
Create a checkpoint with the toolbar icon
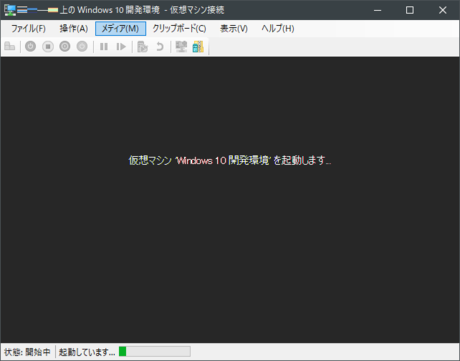(x=142, y=46)
